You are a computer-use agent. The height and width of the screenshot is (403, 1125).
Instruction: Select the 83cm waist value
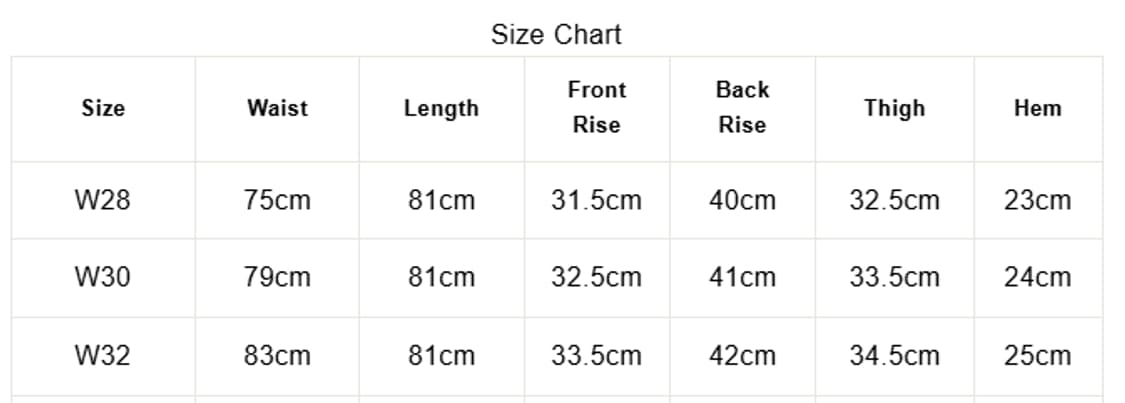pyautogui.click(x=277, y=355)
